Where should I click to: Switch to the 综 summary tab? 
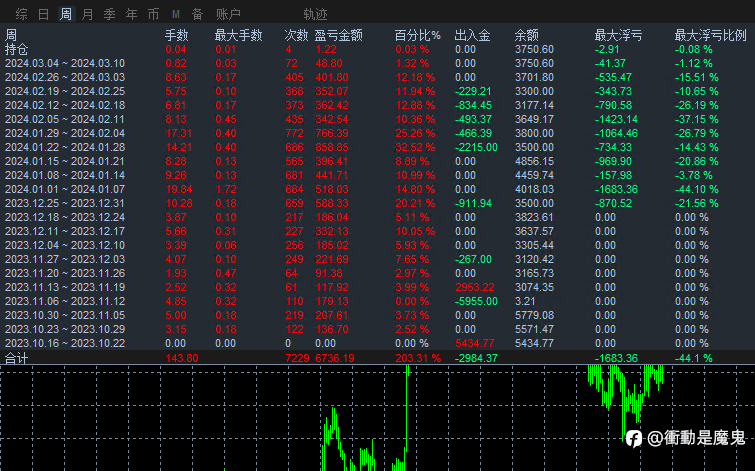tap(21, 14)
